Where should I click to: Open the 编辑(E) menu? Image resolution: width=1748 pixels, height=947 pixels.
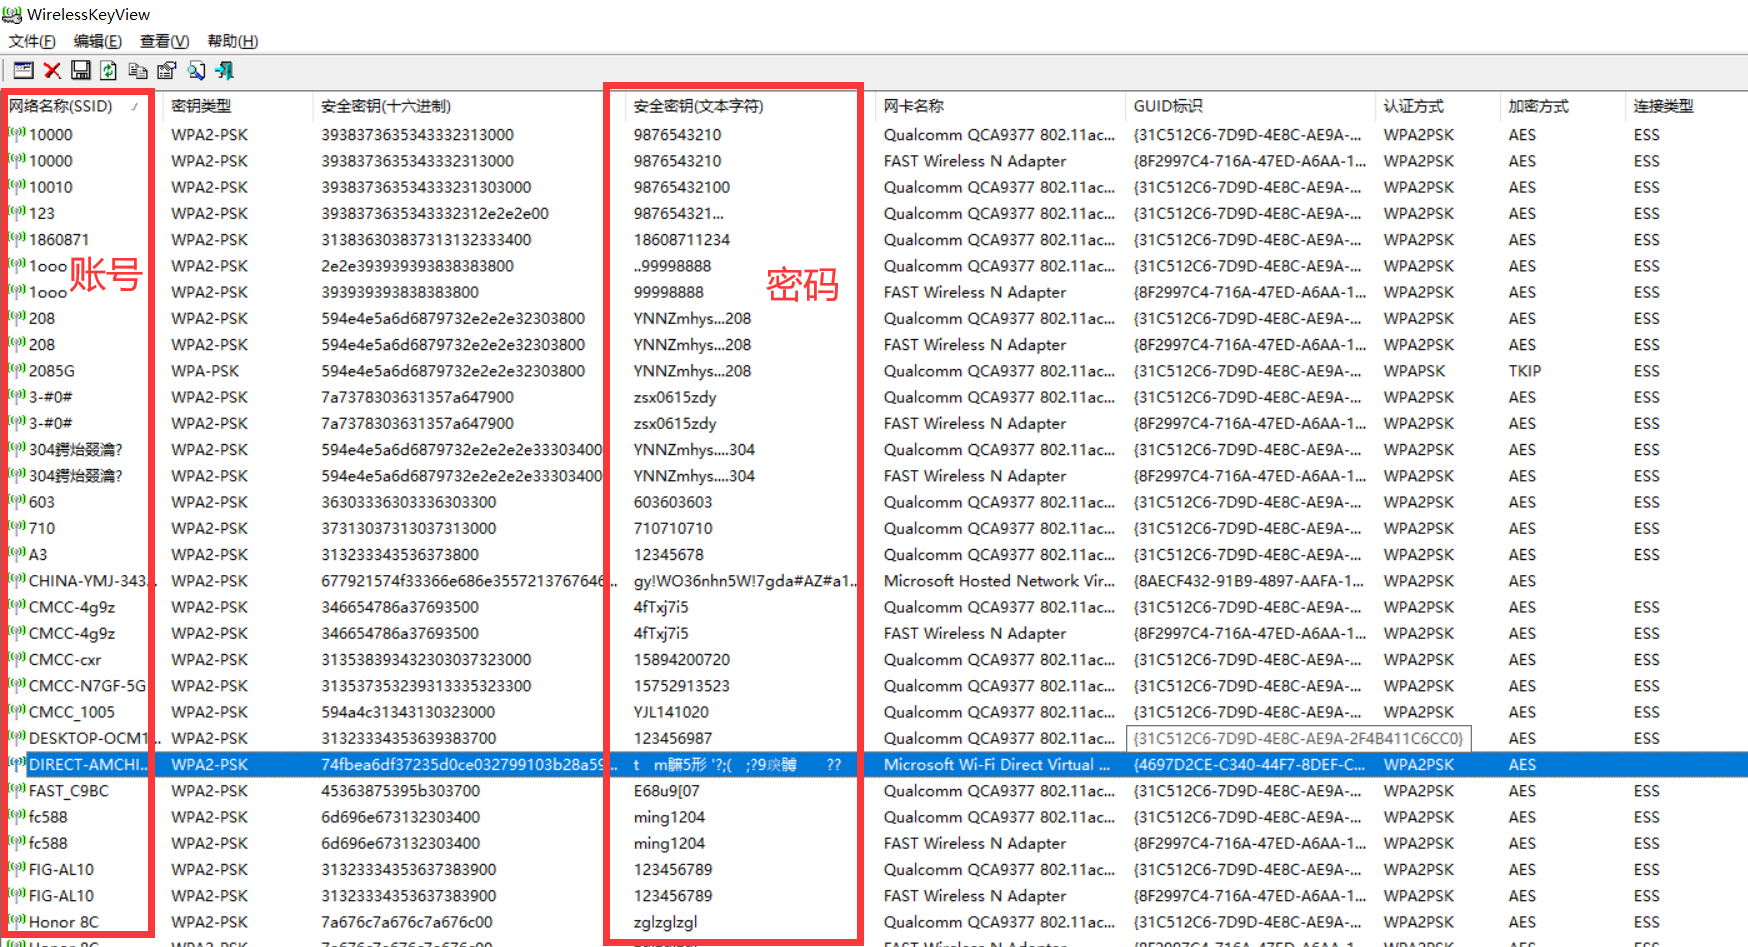97,41
